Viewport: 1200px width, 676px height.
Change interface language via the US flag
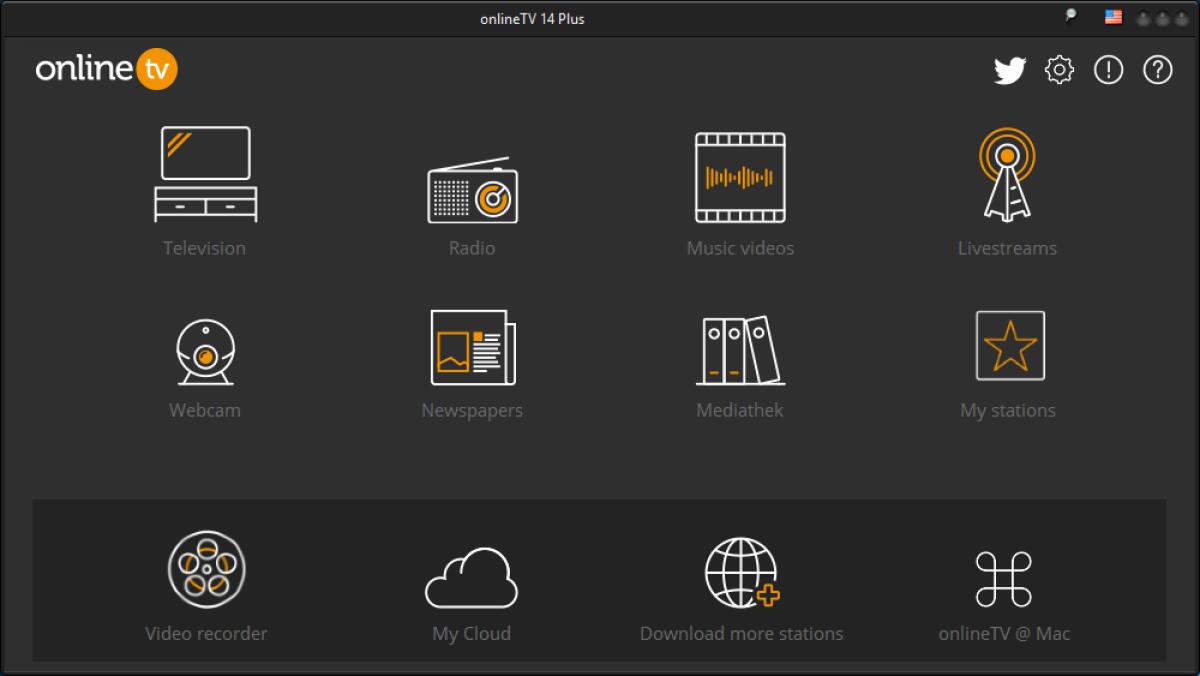coord(1112,17)
